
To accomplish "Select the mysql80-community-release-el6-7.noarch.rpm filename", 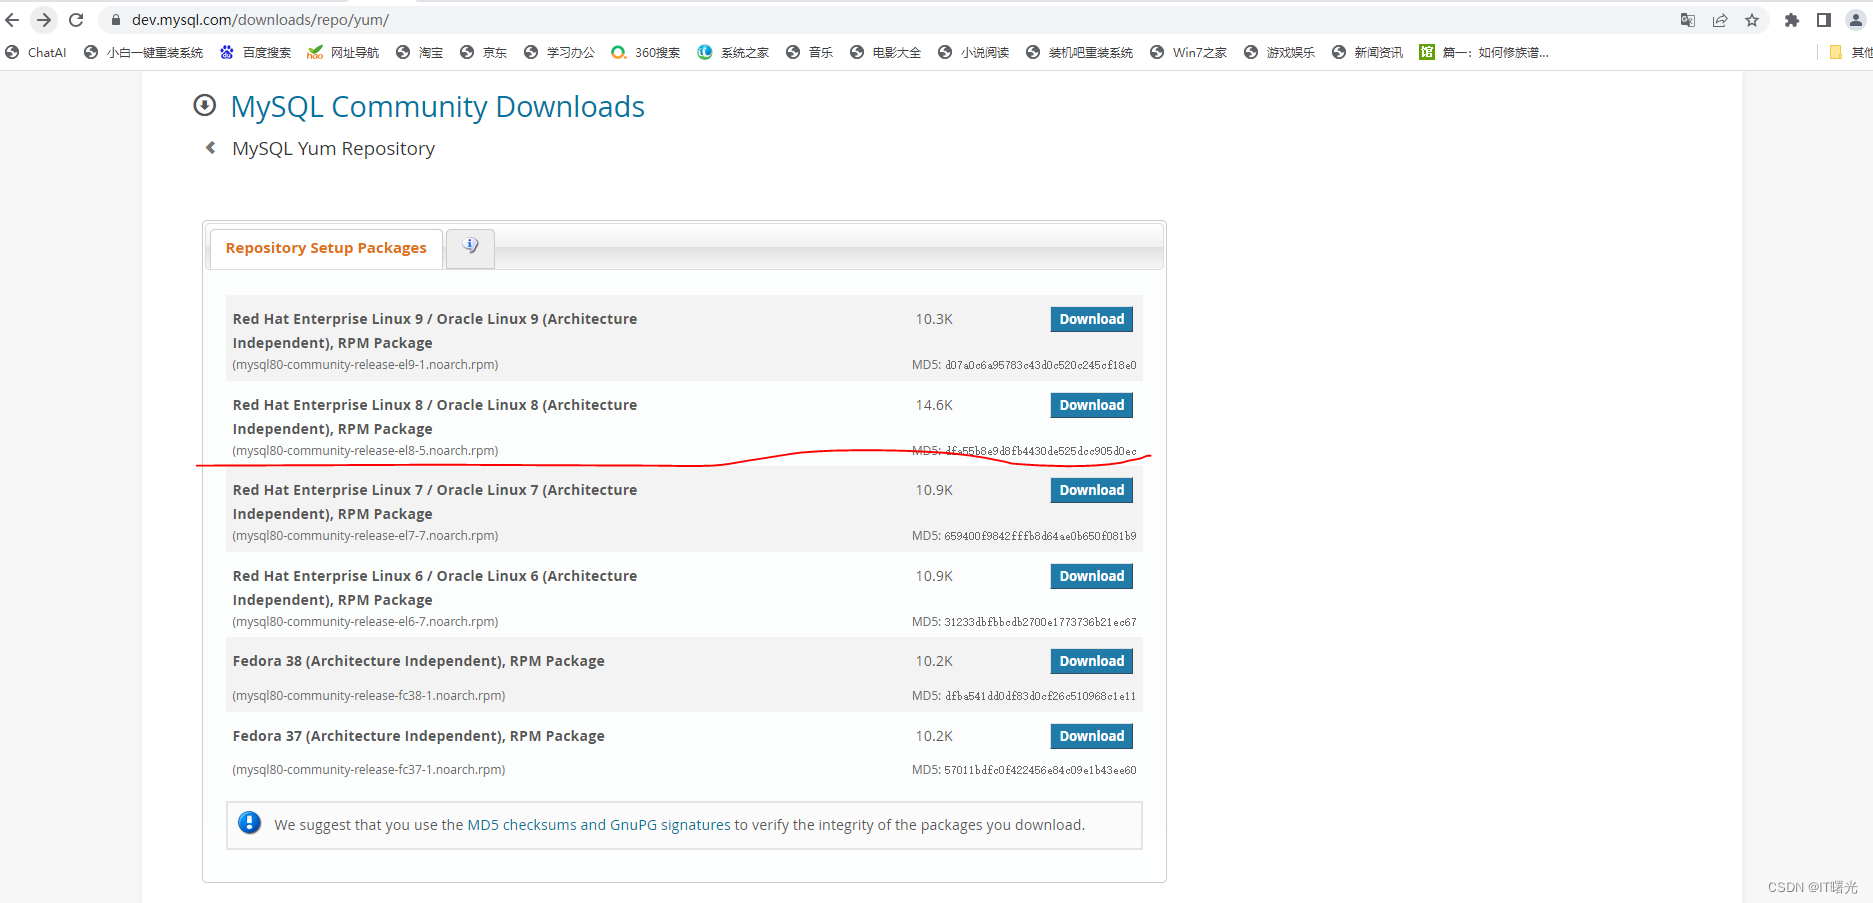I will (x=365, y=622).
